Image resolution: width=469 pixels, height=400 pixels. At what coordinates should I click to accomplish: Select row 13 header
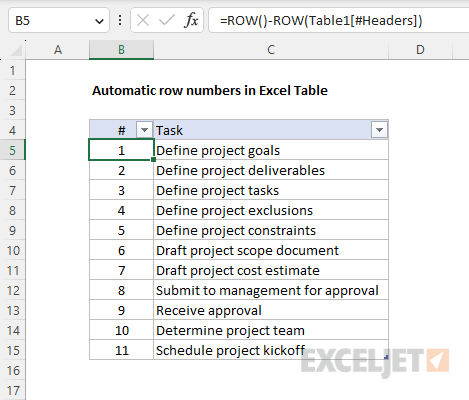coord(13,310)
